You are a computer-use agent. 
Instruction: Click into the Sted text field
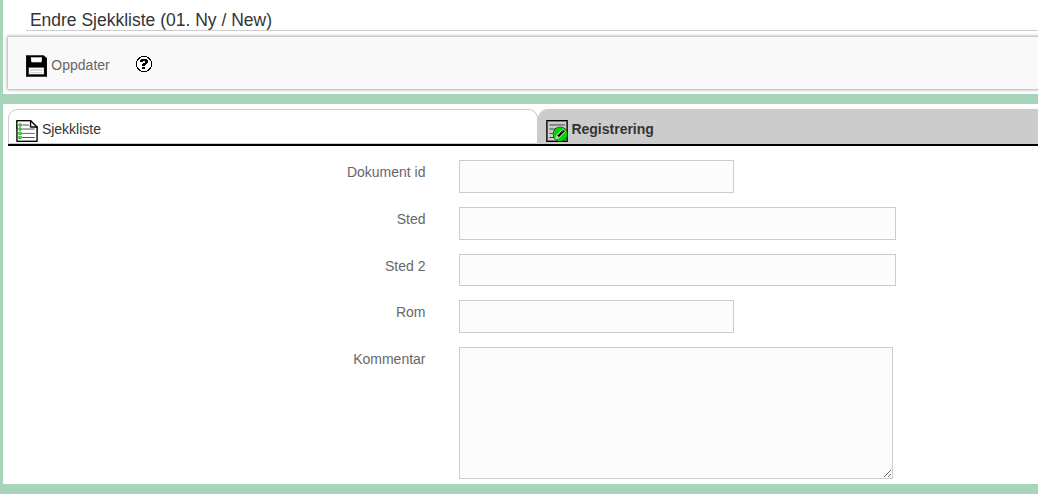point(677,223)
